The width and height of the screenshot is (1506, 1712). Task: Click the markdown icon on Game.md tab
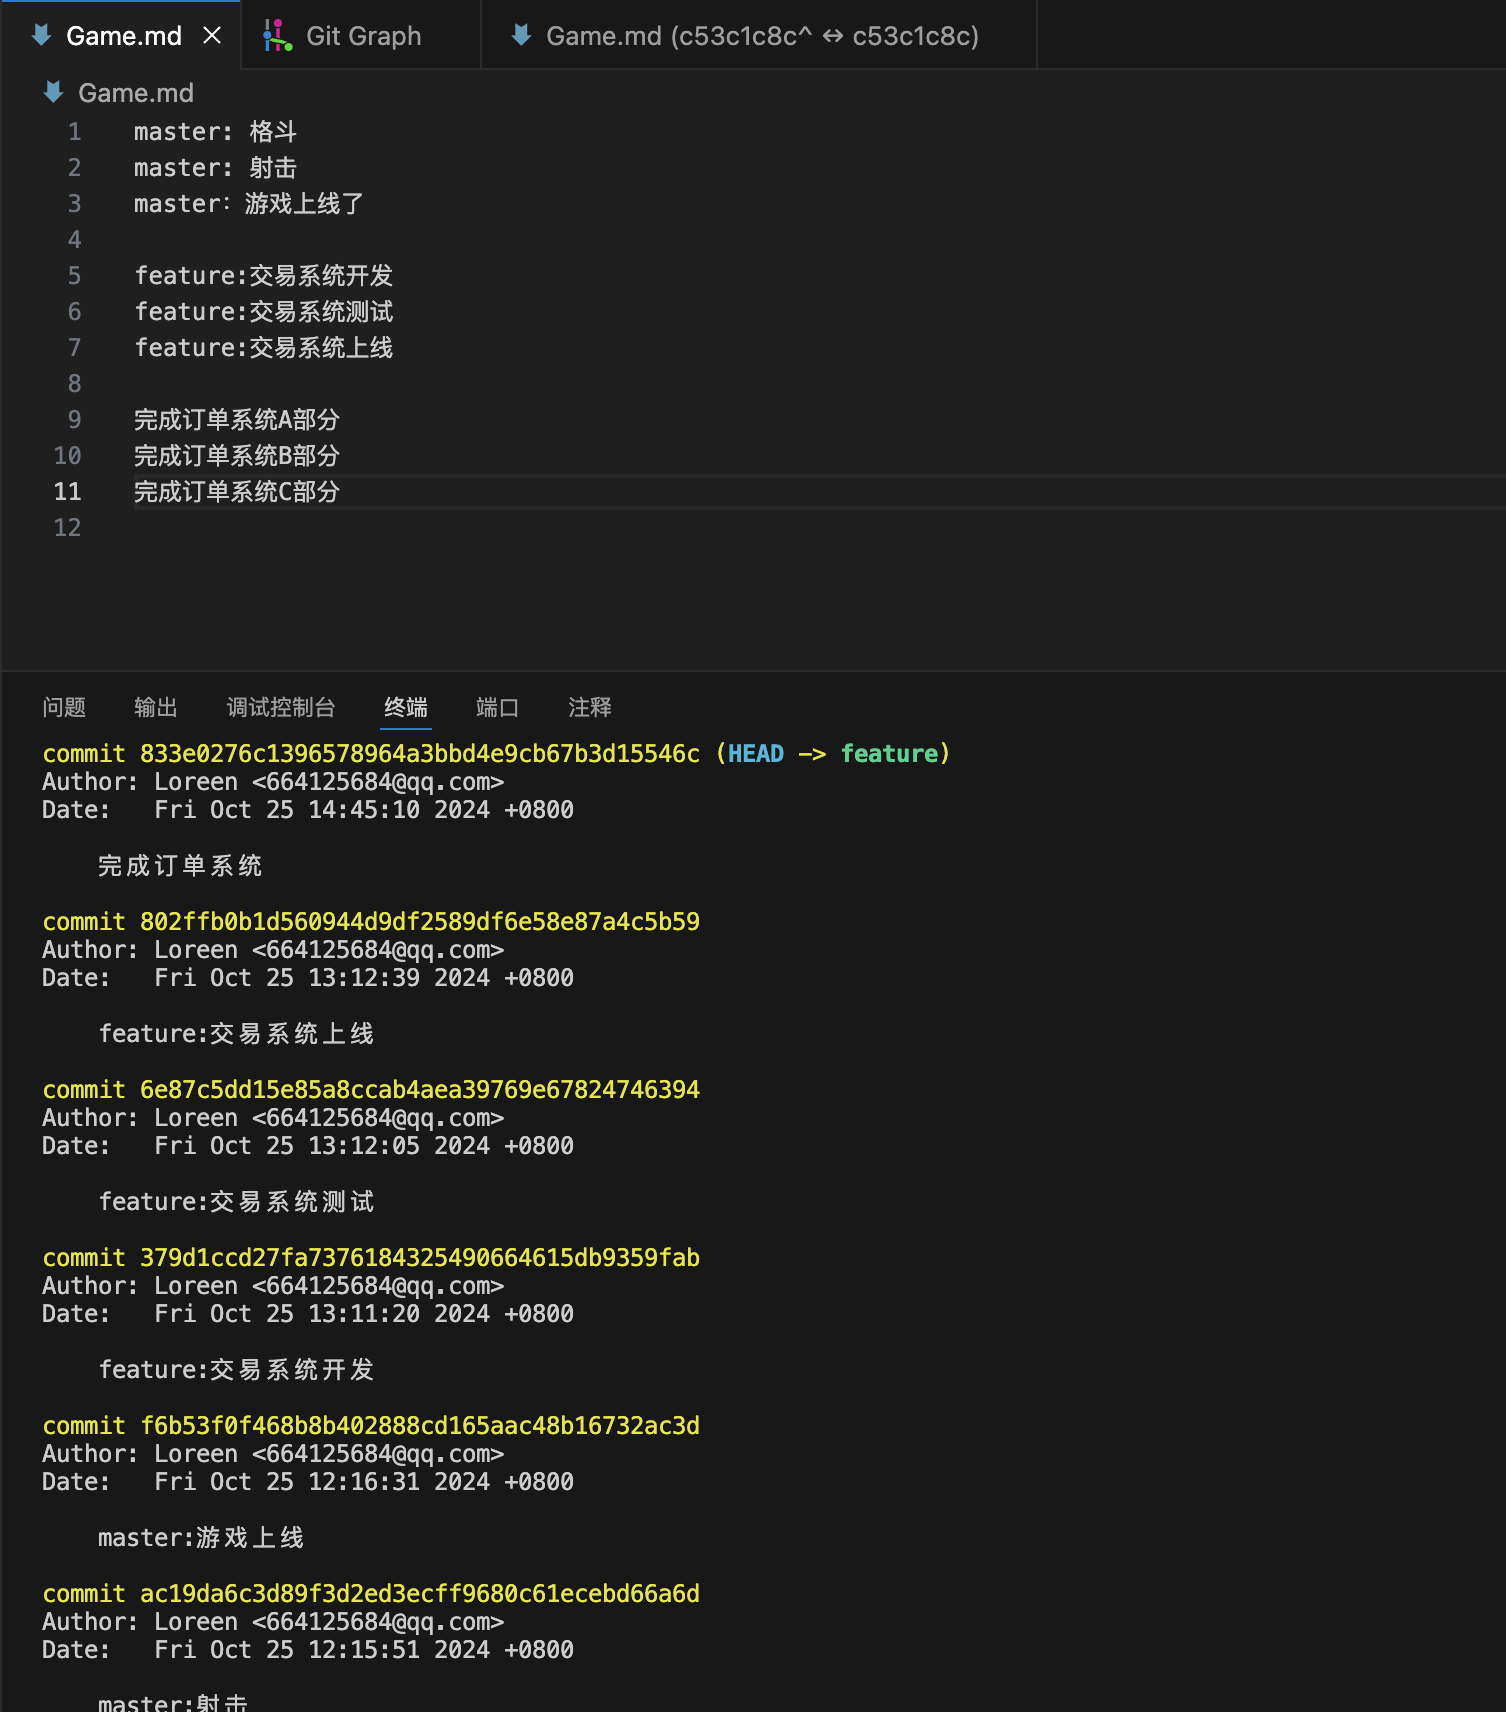(x=41, y=36)
